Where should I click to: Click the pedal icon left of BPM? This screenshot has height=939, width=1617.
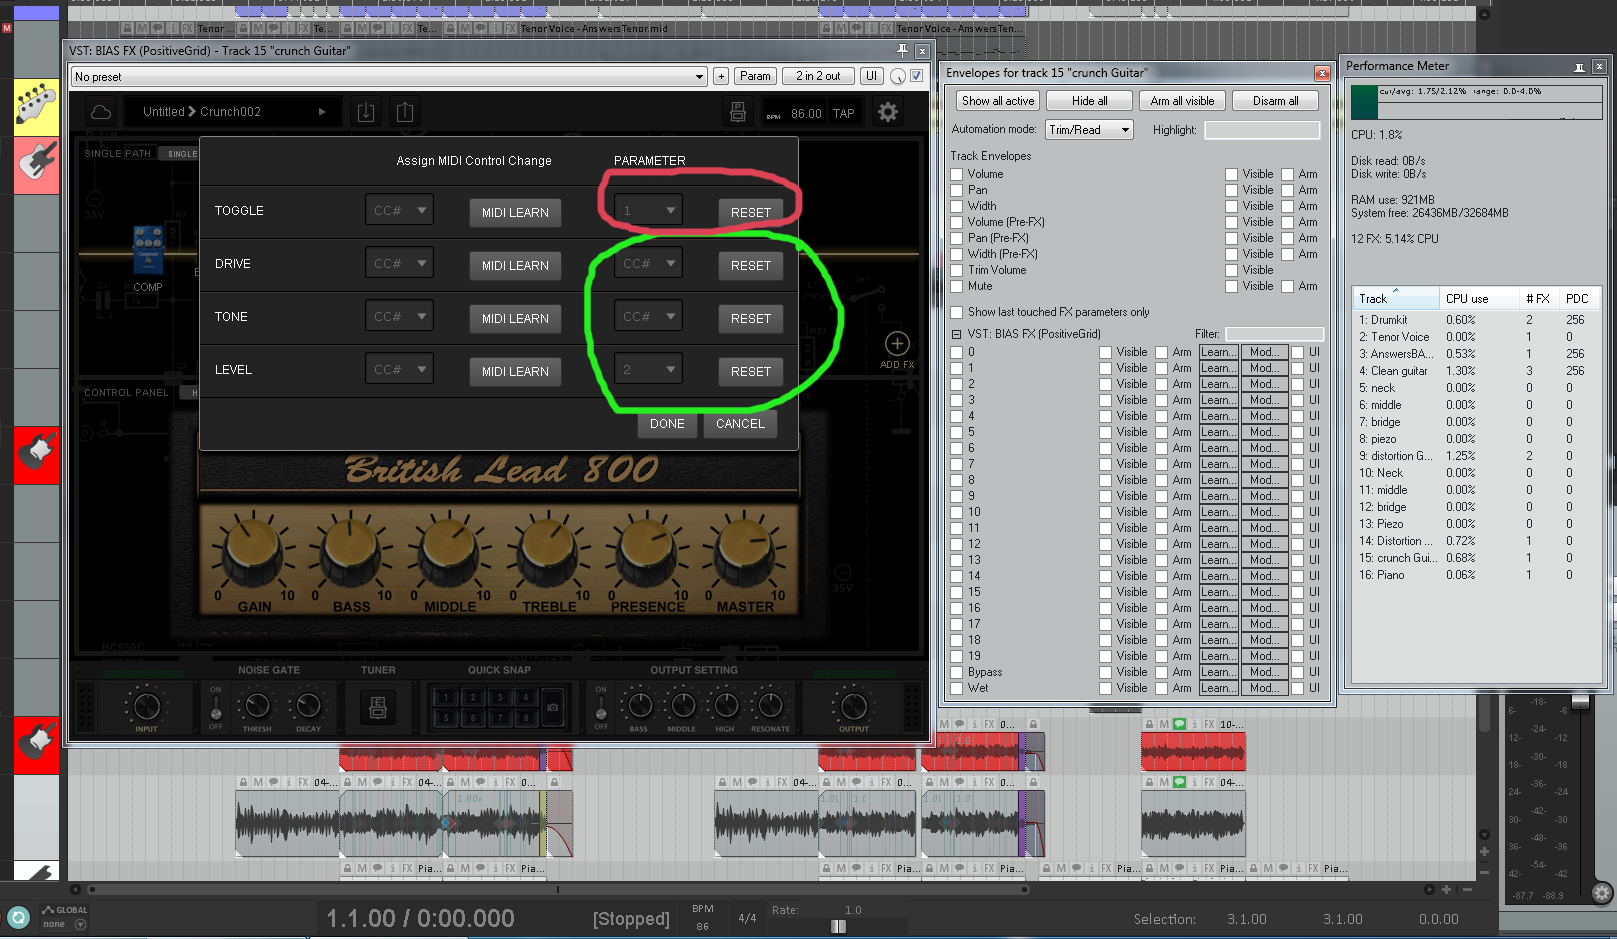738,112
